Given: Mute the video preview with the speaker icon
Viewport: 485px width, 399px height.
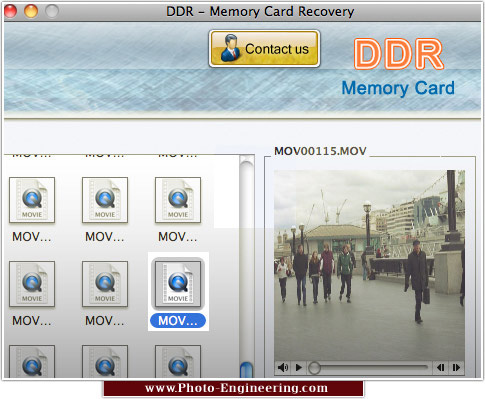Looking at the screenshot, I should pos(283,367).
